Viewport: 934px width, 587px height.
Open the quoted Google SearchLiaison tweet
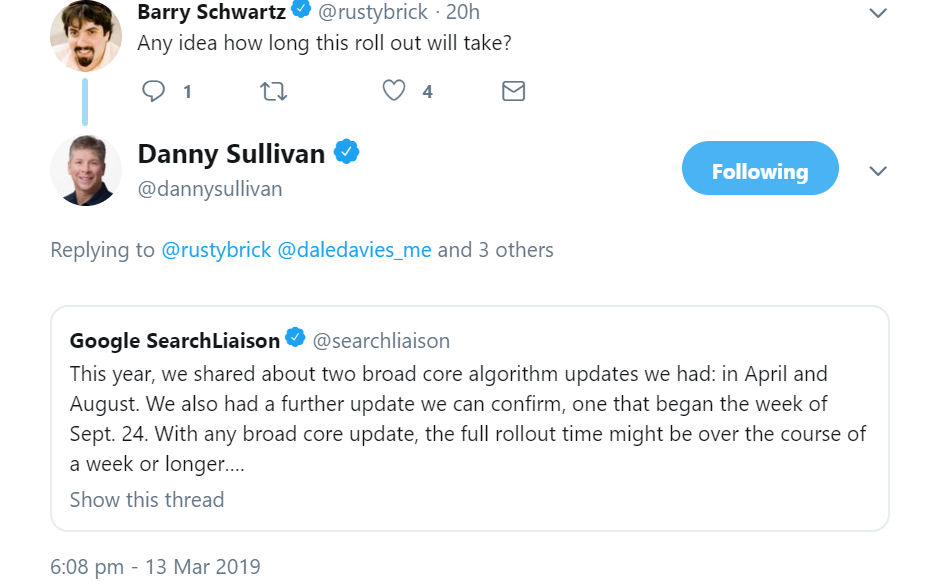point(469,420)
